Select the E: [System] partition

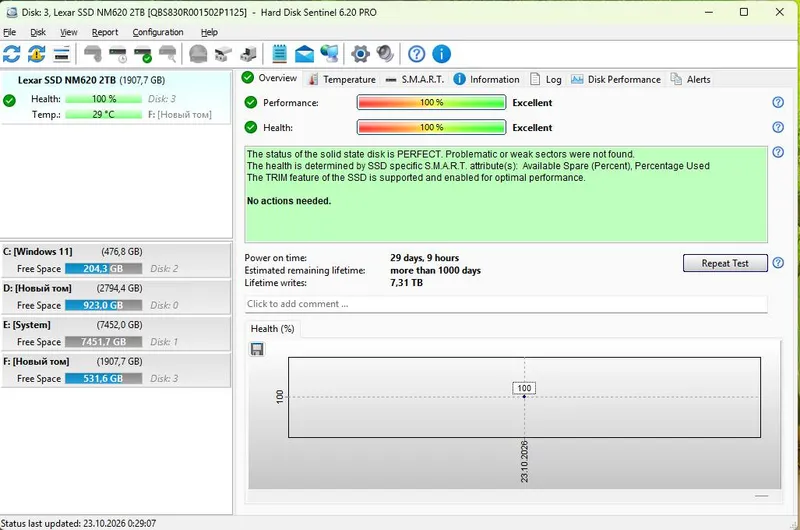pyautogui.click(x=116, y=334)
